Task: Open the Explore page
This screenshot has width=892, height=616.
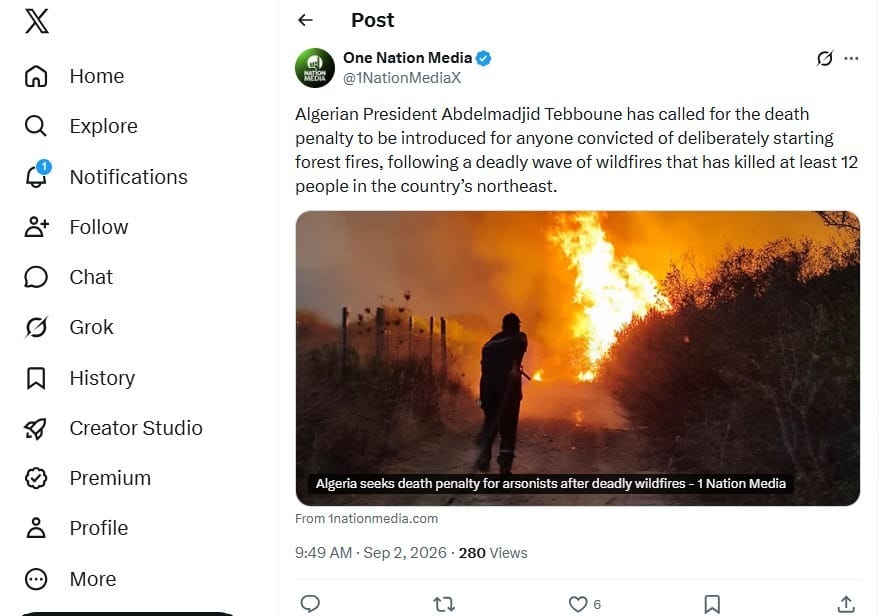Action: tap(81, 126)
